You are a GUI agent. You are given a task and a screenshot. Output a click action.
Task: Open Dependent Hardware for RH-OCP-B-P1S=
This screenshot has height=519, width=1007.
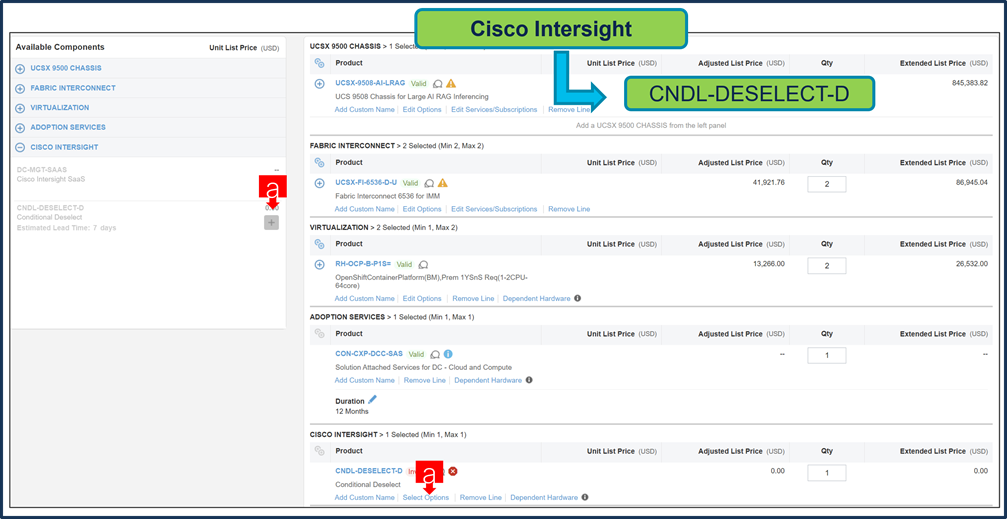tap(536, 299)
